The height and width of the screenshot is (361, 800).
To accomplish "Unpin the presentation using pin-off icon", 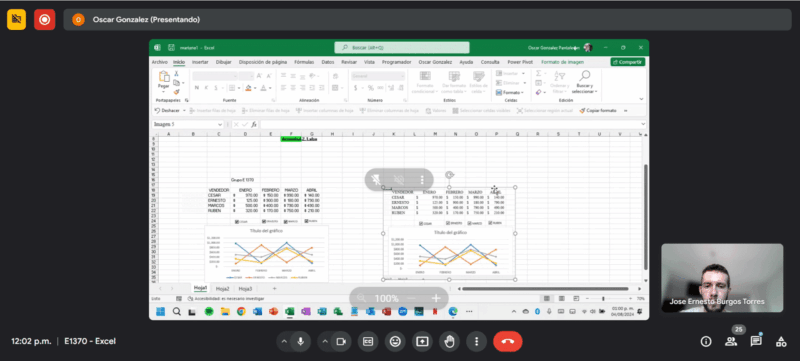I will click(x=376, y=179).
